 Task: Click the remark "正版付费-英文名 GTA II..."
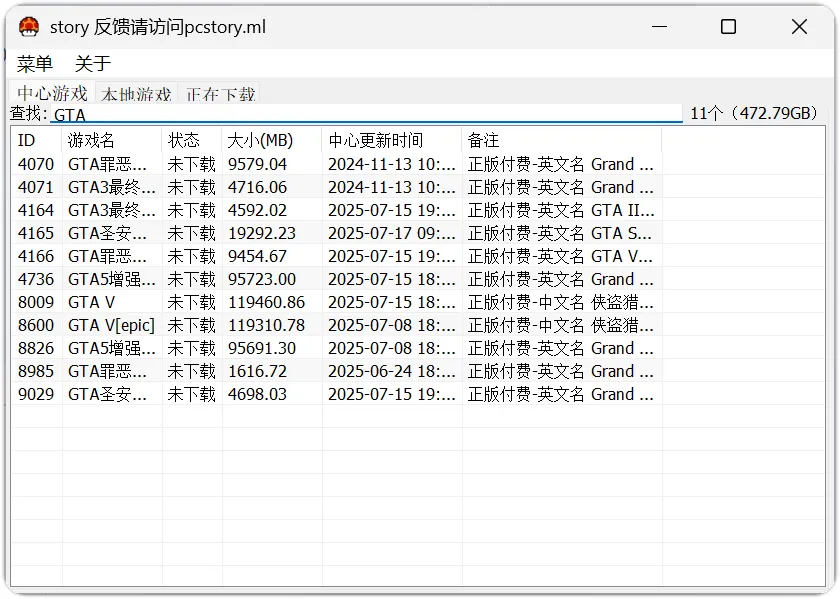561,210
